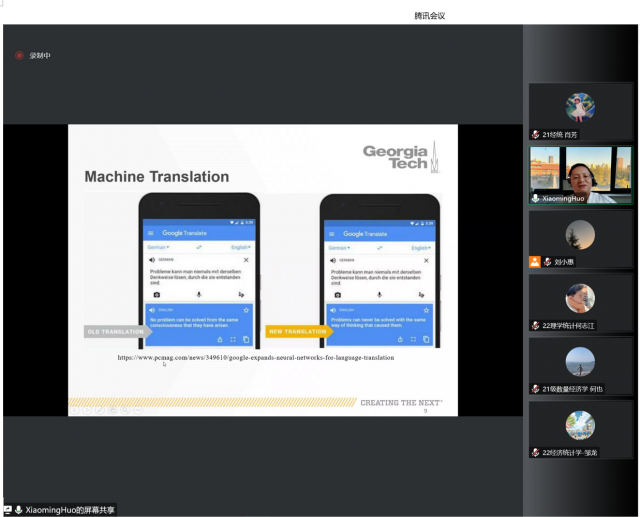The image size is (640, 517).
Task: Copy translation icon on left phone
Action: point(246,339)
